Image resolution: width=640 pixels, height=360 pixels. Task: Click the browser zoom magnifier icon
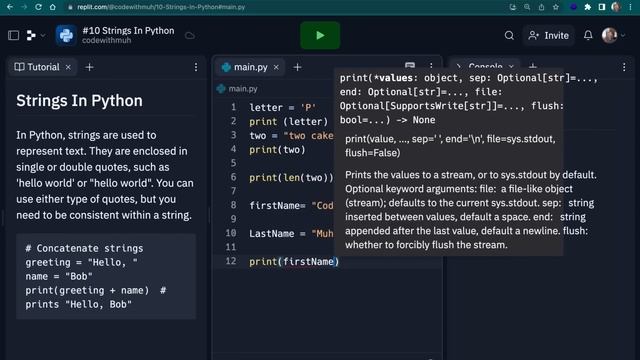coord(527,7)
